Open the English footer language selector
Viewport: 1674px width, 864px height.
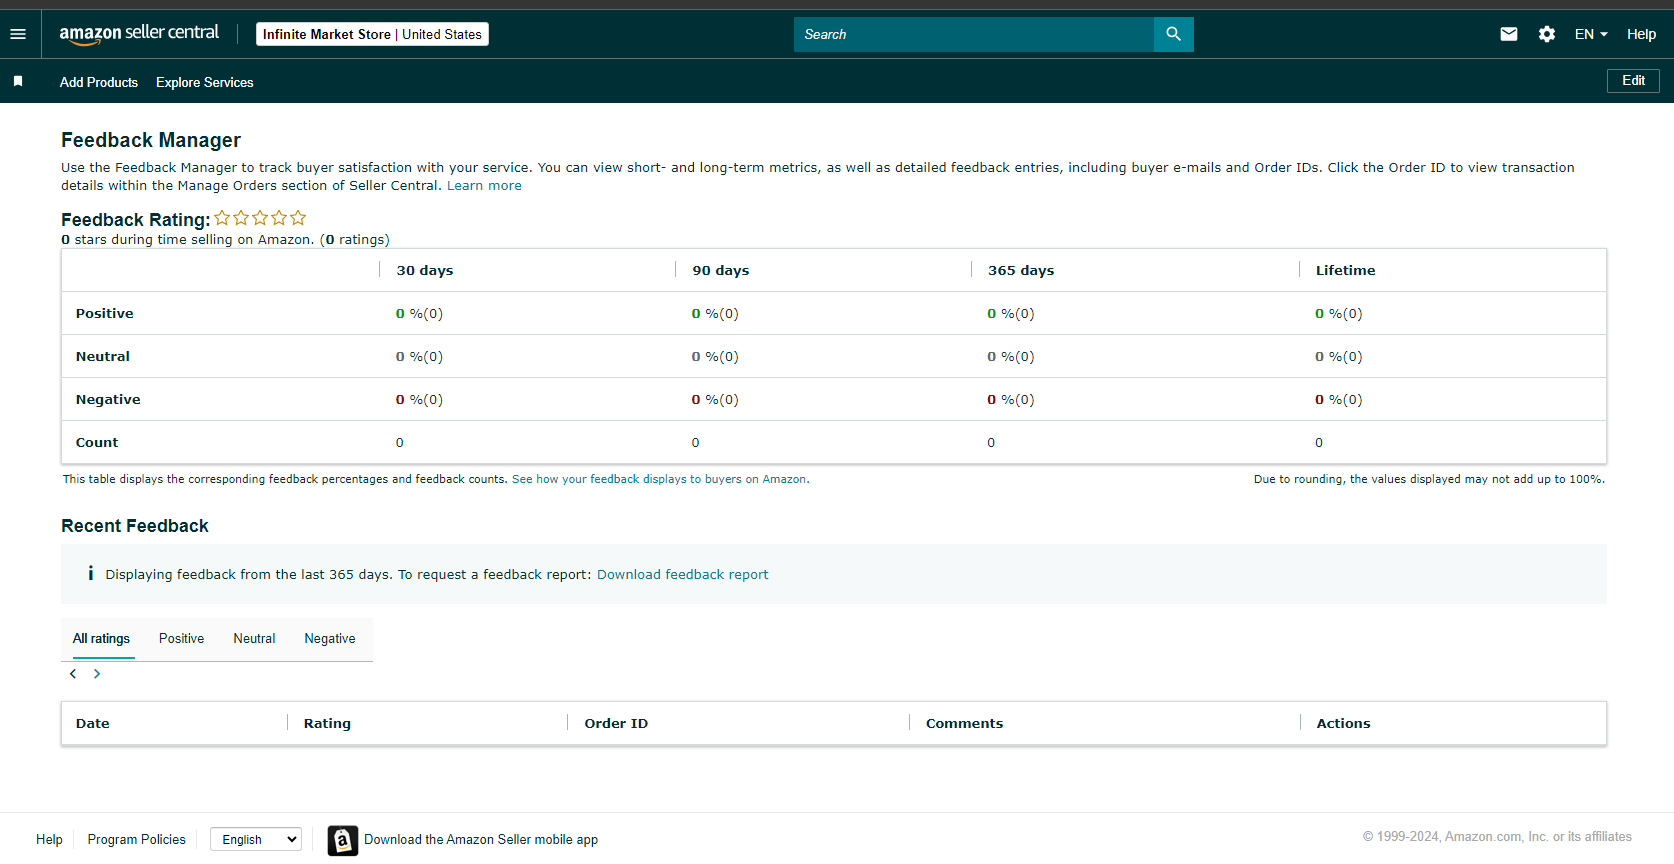pyautogui.click(x=256, y=839)
